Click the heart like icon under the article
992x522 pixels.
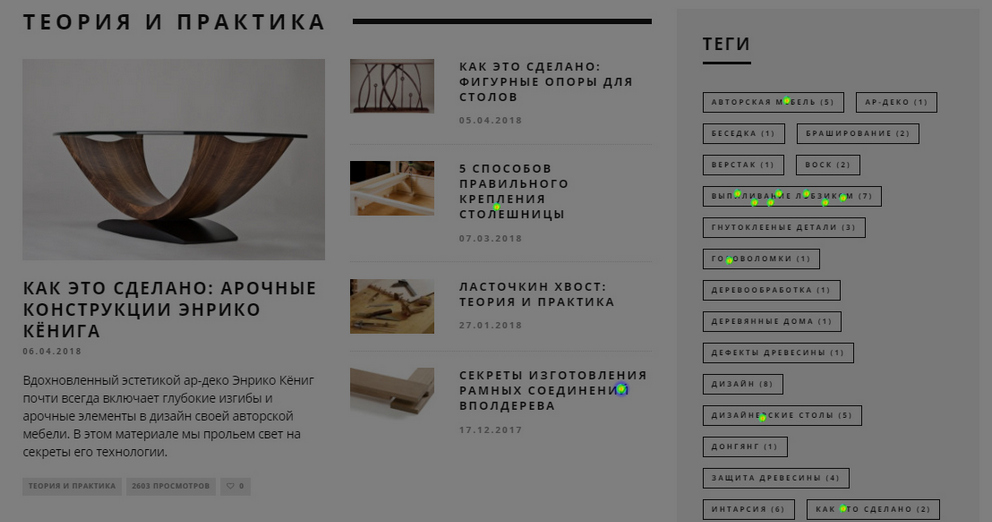(x=230, y=486)
